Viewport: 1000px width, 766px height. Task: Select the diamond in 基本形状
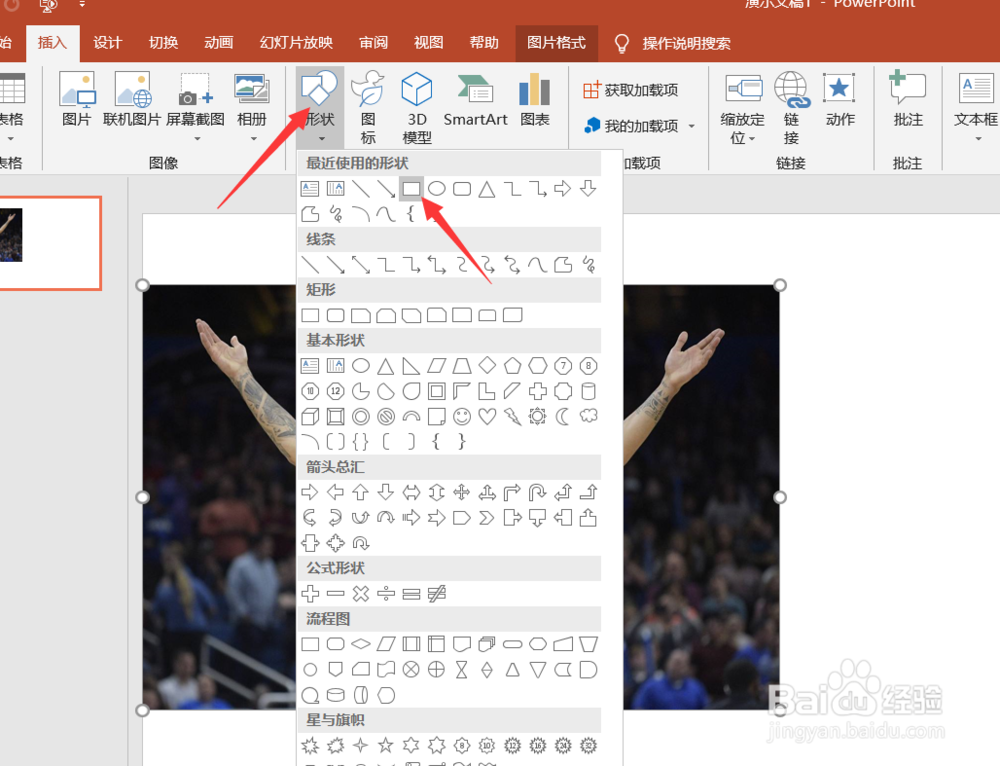click(x=487, y=365)
